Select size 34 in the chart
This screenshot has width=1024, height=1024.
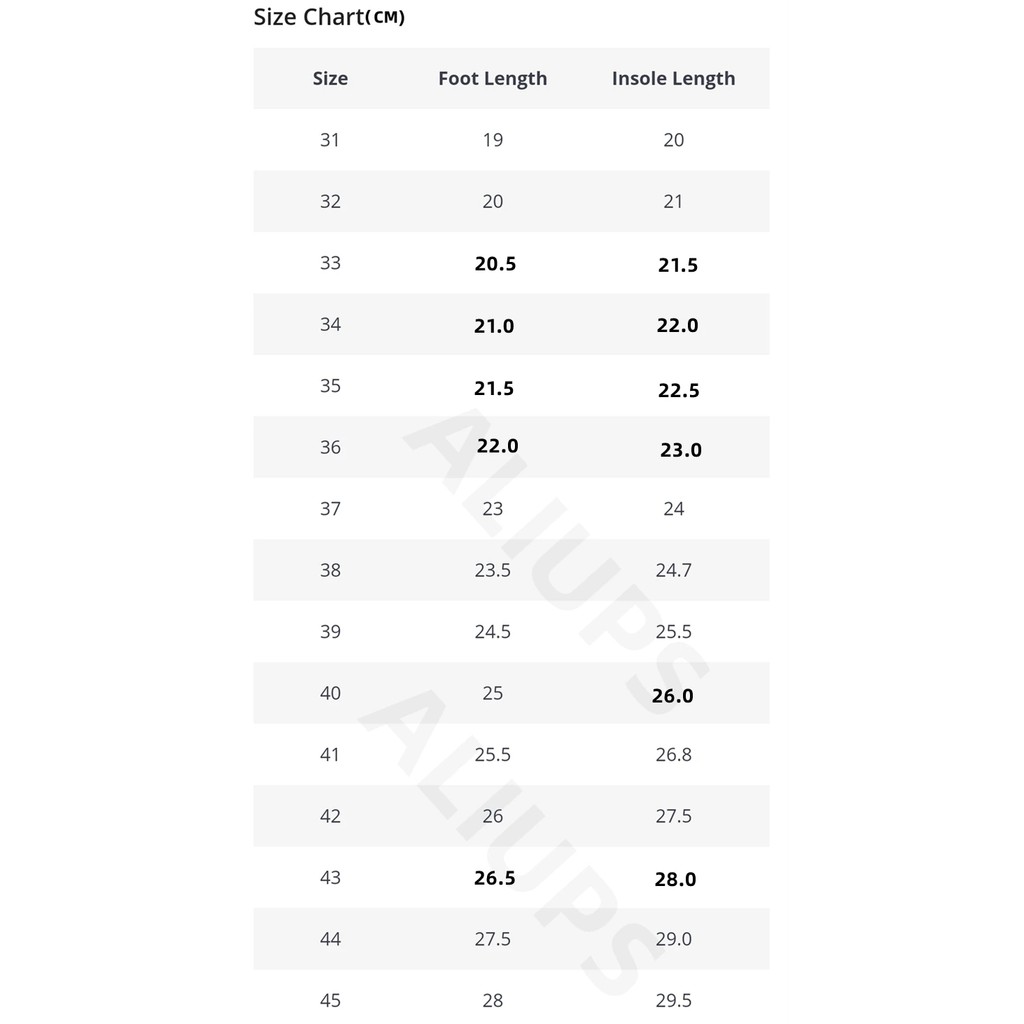(x=330, y=324)
